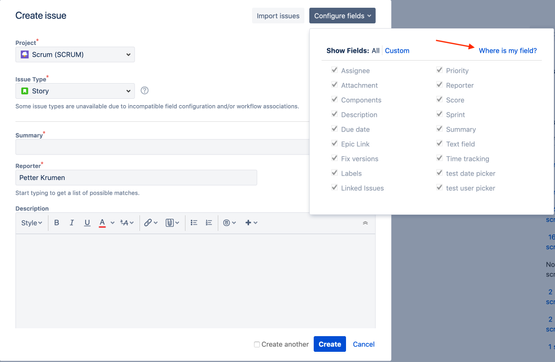Screen dimensions: 555x362
Task: Open the plus insert-more dropdown
Action: pyautogui.click(x=251, y=223)
